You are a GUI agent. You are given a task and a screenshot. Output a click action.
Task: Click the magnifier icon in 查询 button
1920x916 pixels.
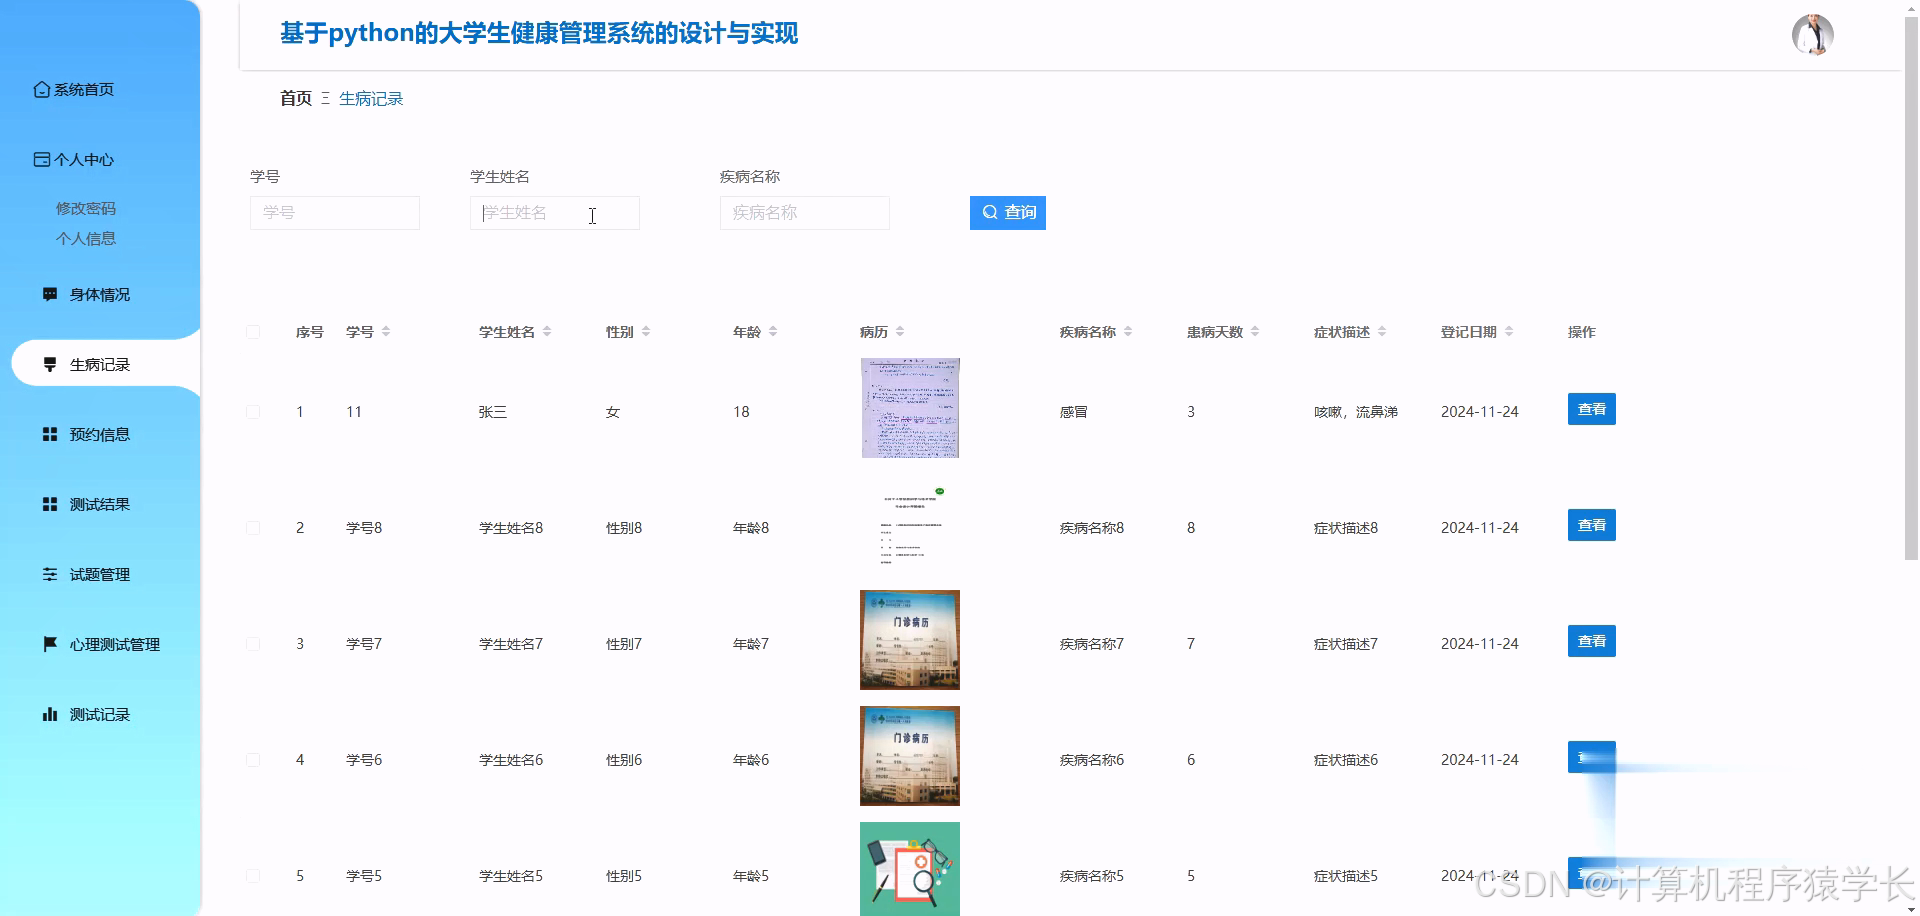(x=990, y=213)
